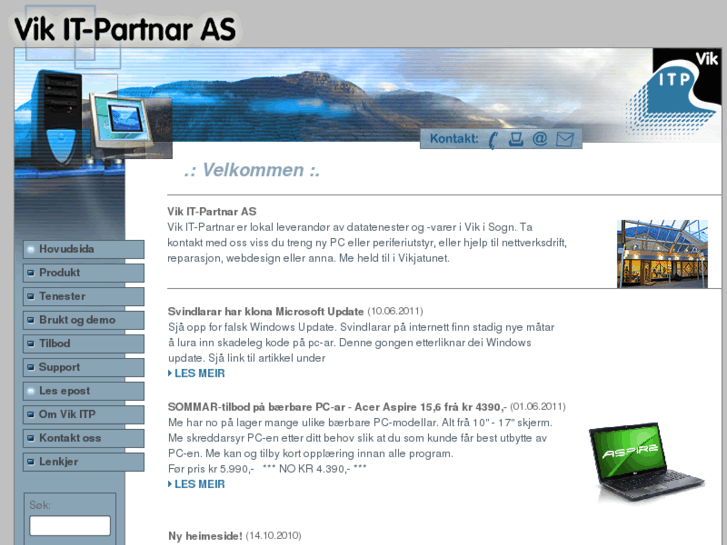The height and width of the screenshot is (545, 727).
Task: Click LES MEIR under SOMMAR-tilbod article
Action: [x=197, y=484]
